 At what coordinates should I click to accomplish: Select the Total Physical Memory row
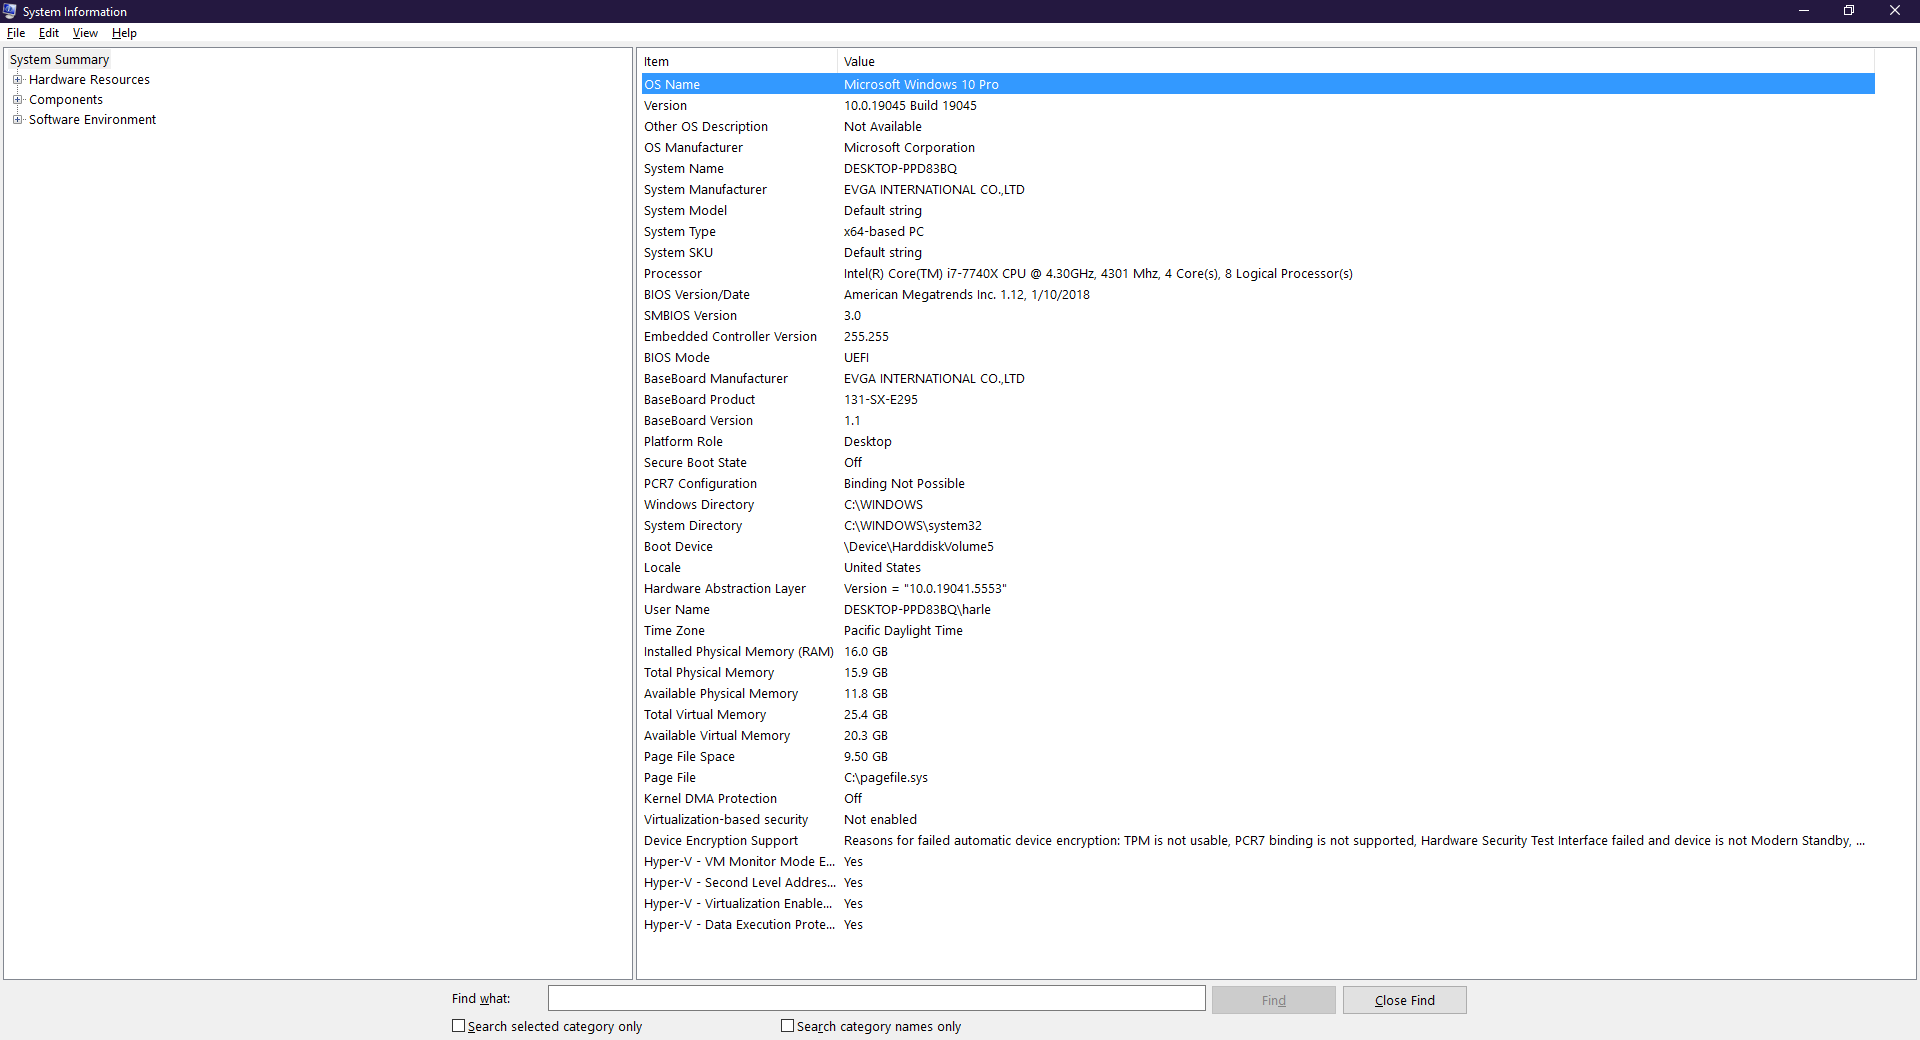coord(1258,673)
